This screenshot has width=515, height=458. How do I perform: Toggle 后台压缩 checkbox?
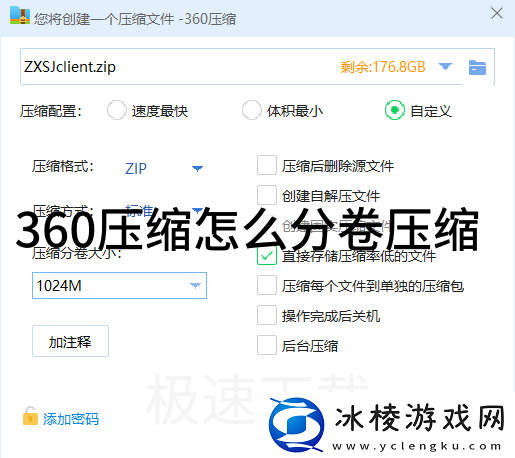click(267, 345)
